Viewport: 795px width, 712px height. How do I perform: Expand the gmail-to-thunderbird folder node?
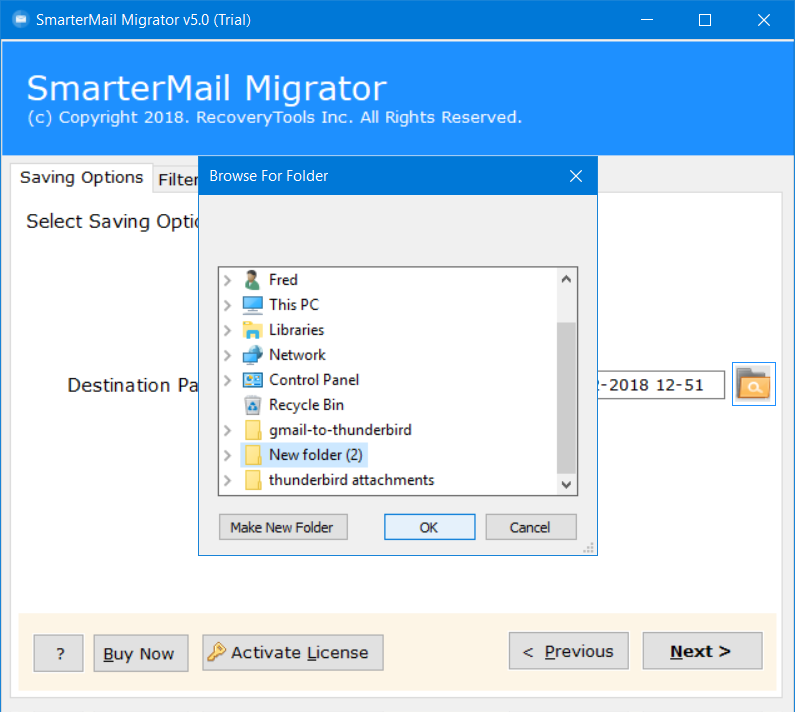click(228, 430)
